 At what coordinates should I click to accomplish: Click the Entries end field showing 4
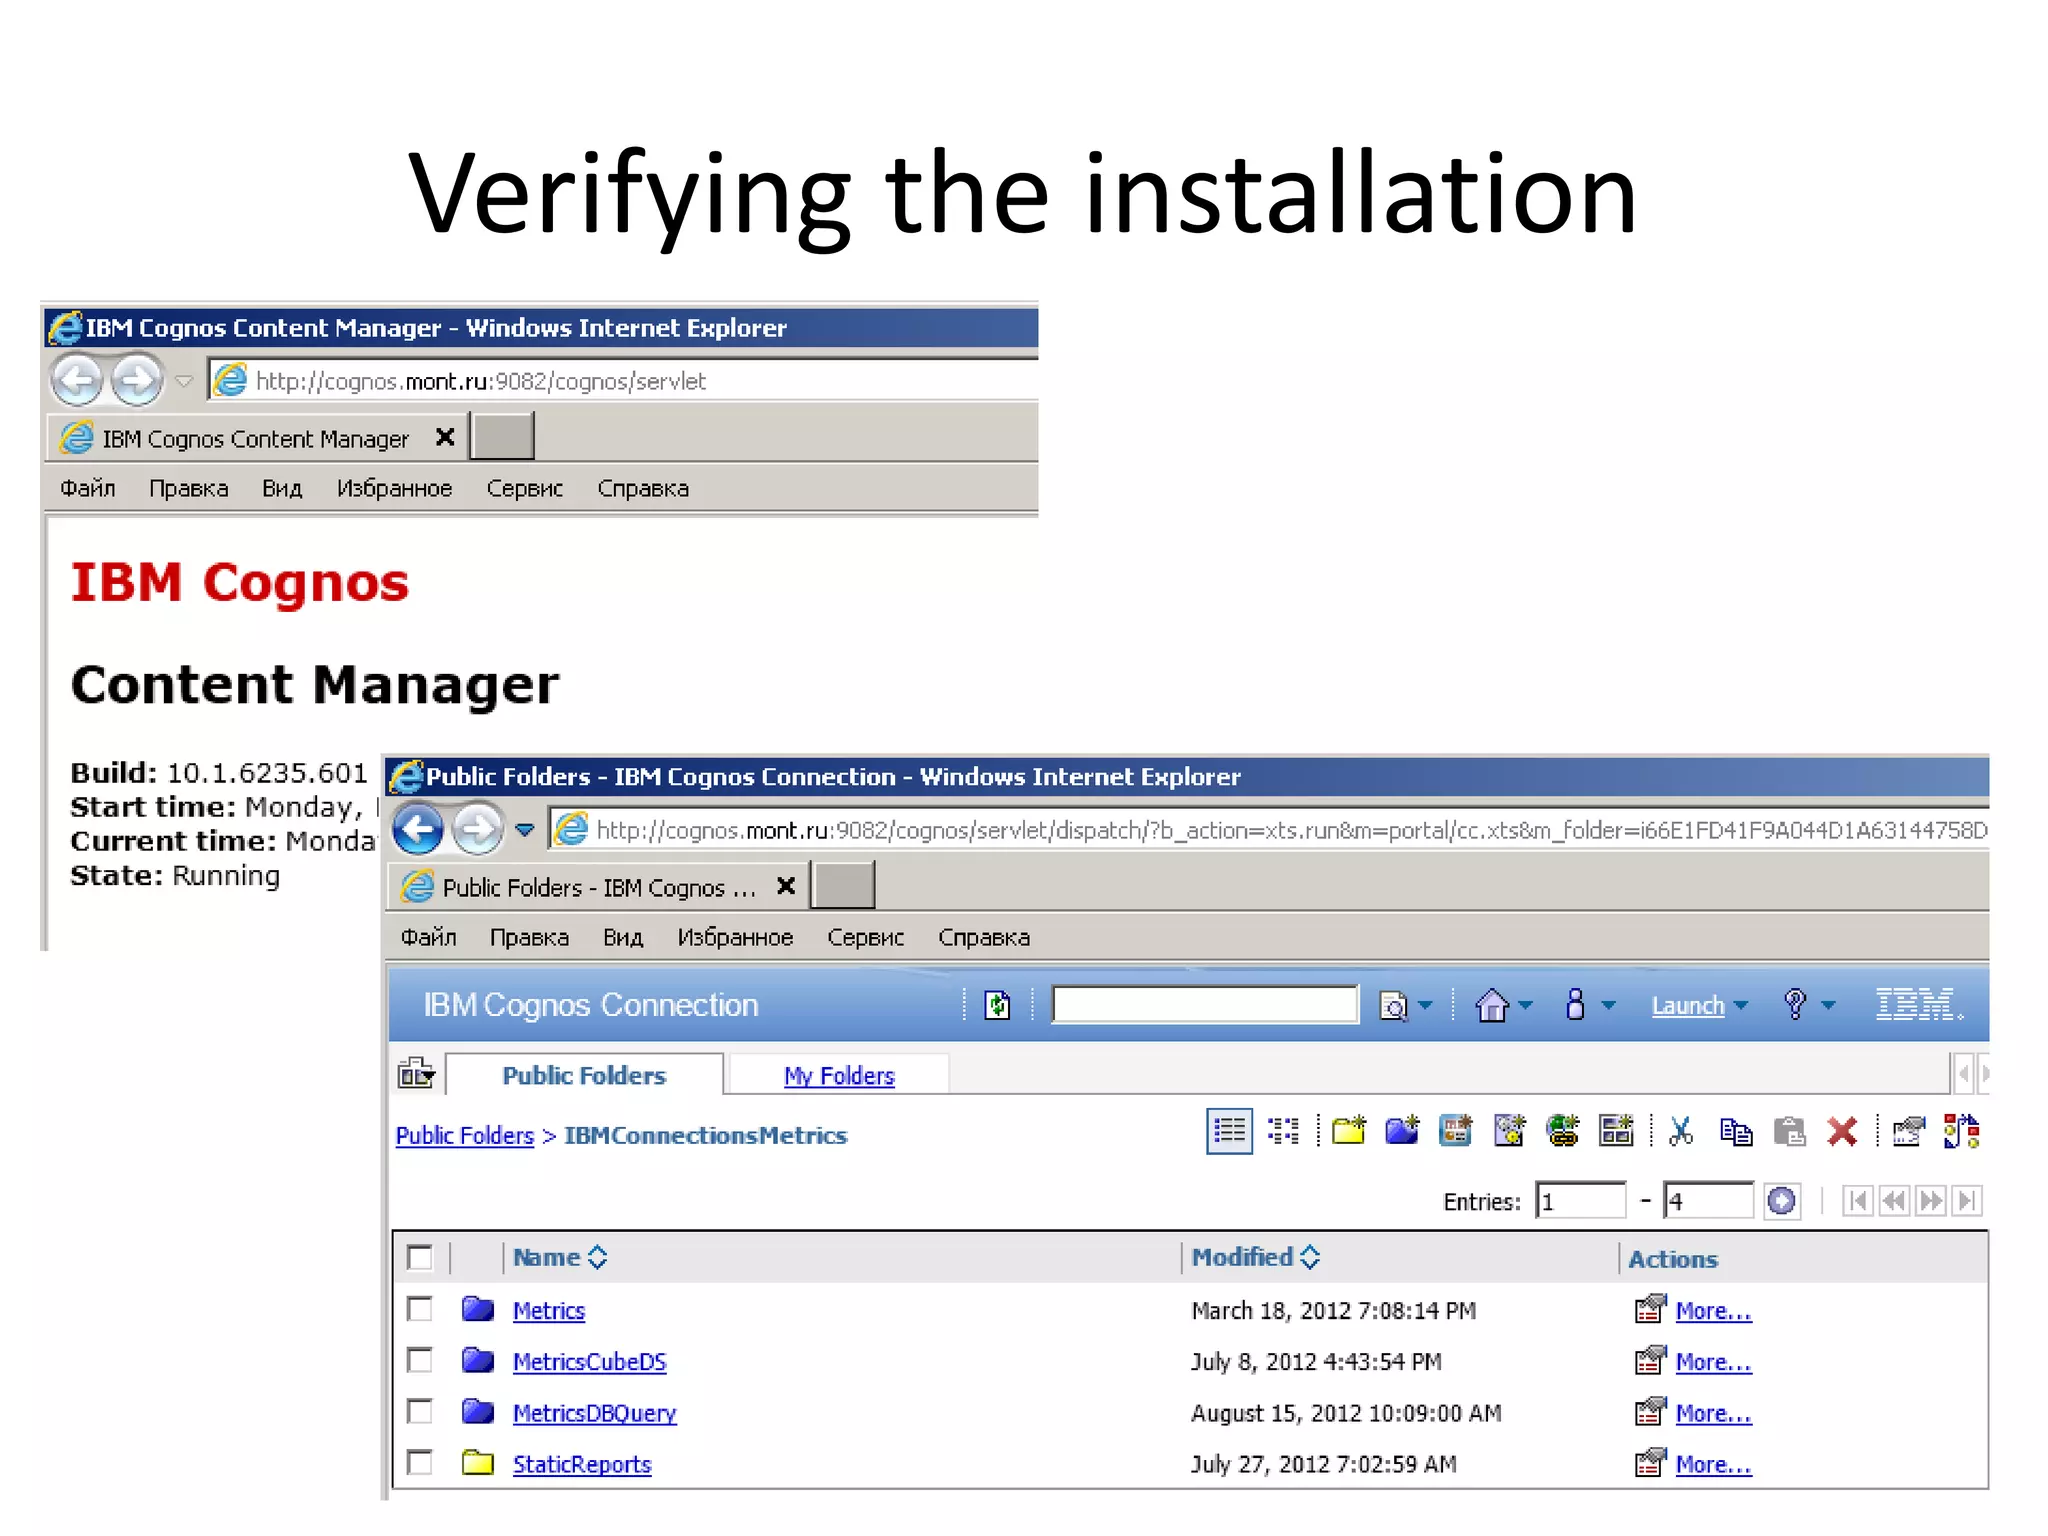[1708, 1200]
